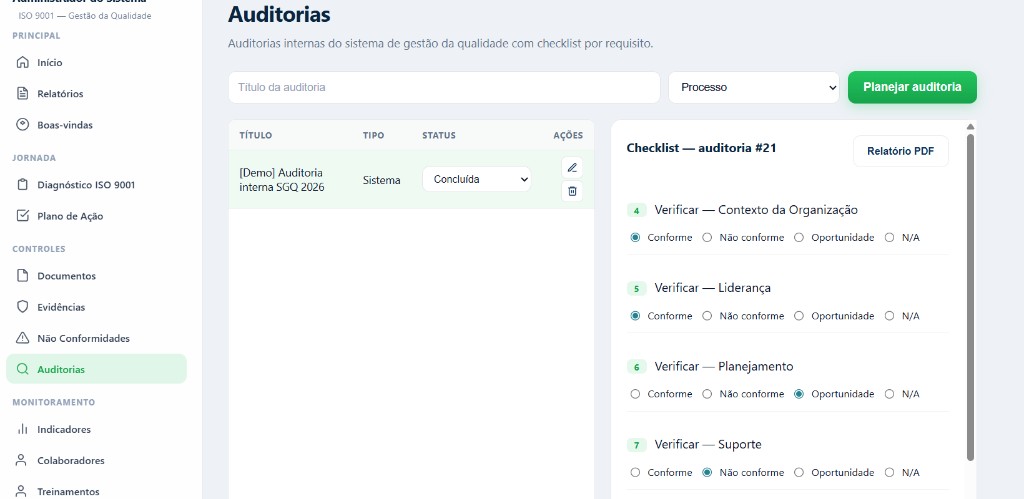The height and width of the screenshot is (499, 1024).
Task: Open the Processo dropdown
Action: 754,88
